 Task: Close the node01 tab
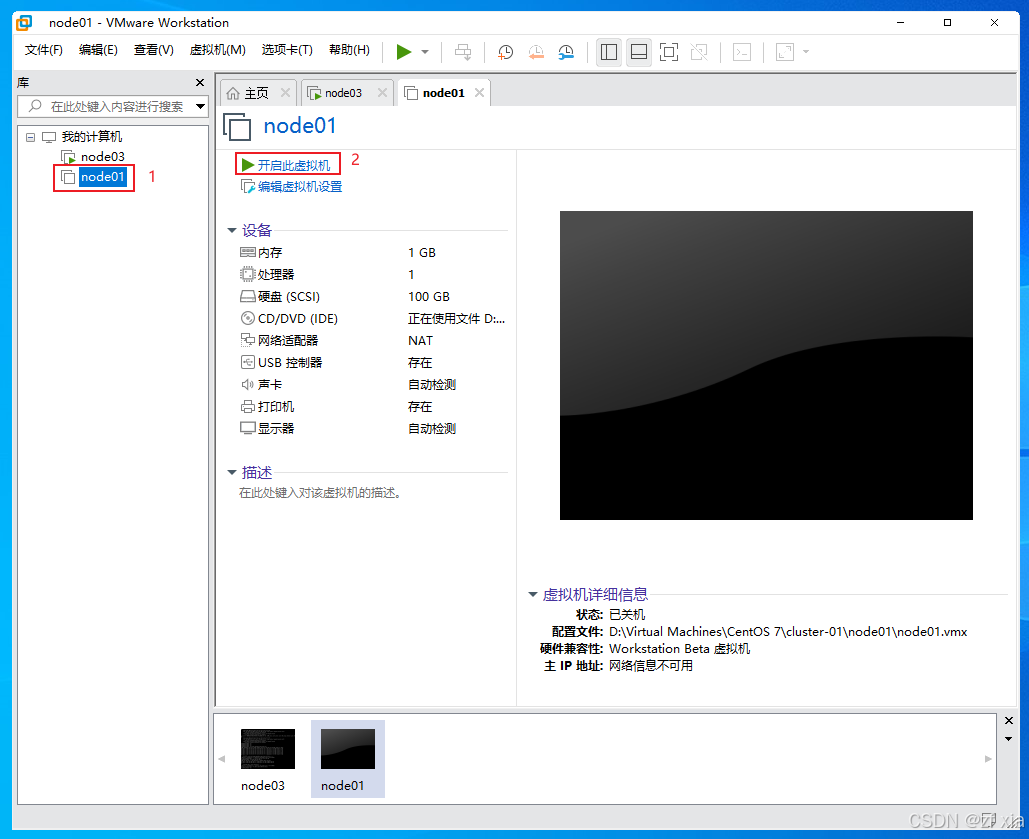(x=480, y=93)
